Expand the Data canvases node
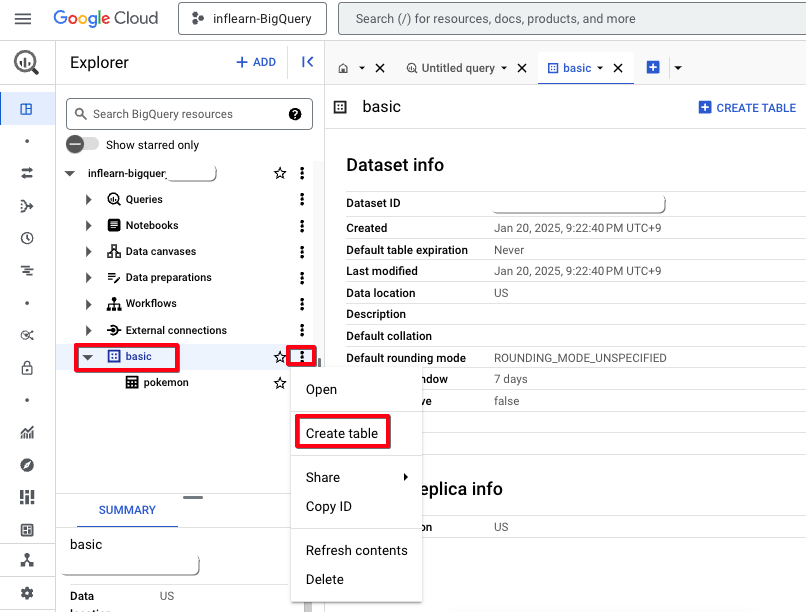The image size is (806, 612). pos(88,252)
